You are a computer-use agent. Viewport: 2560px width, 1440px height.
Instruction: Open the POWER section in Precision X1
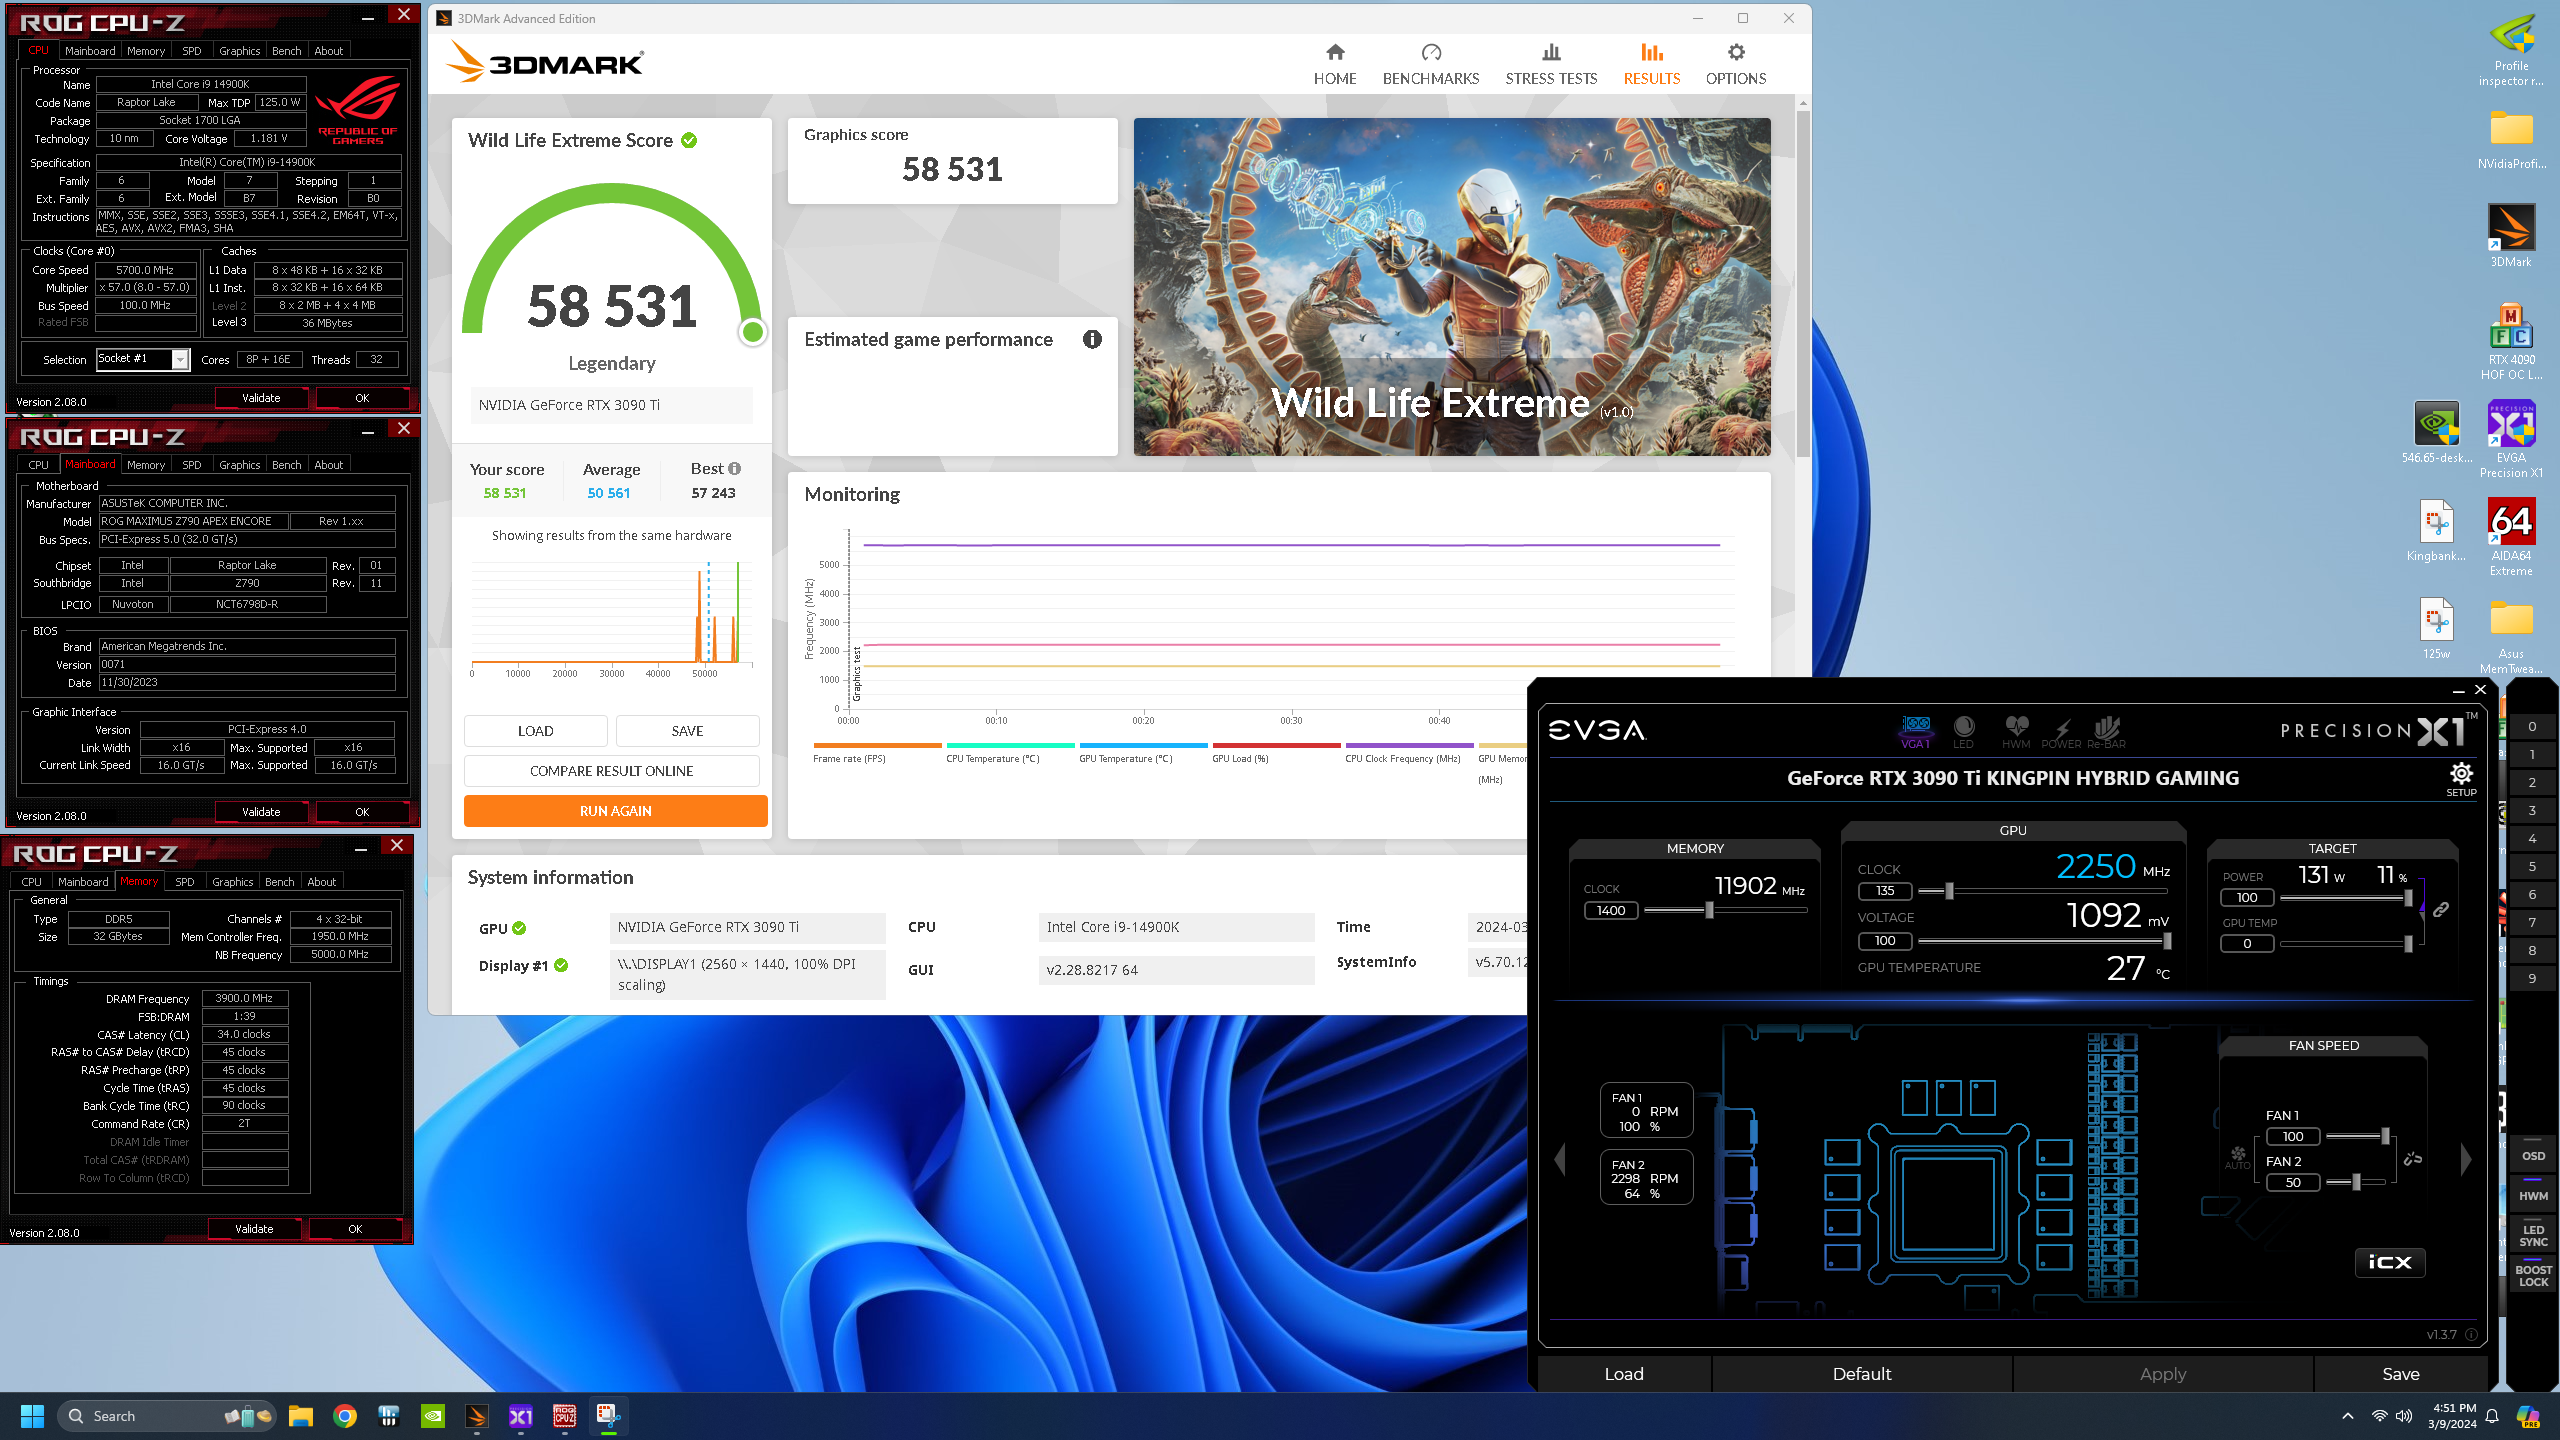click(x=2061, y=731)
